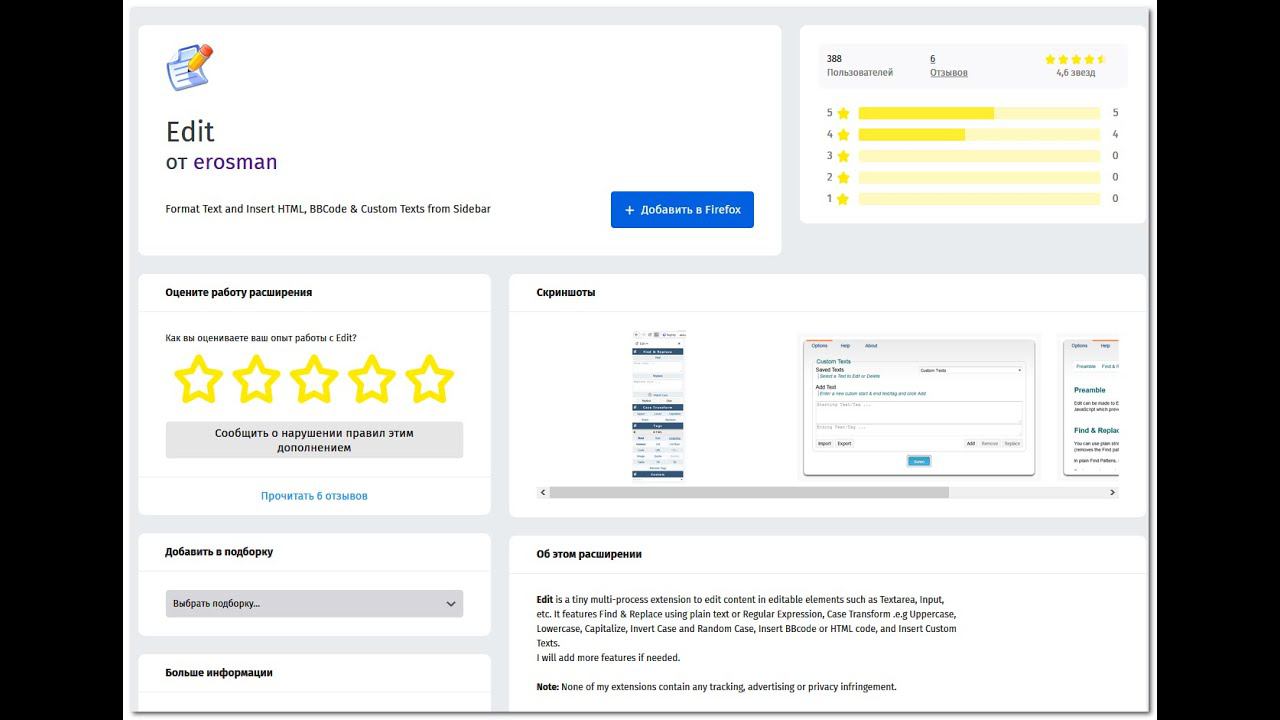Rate the extension three stars
1280x720 pixels.
click(x=314, y=379)
